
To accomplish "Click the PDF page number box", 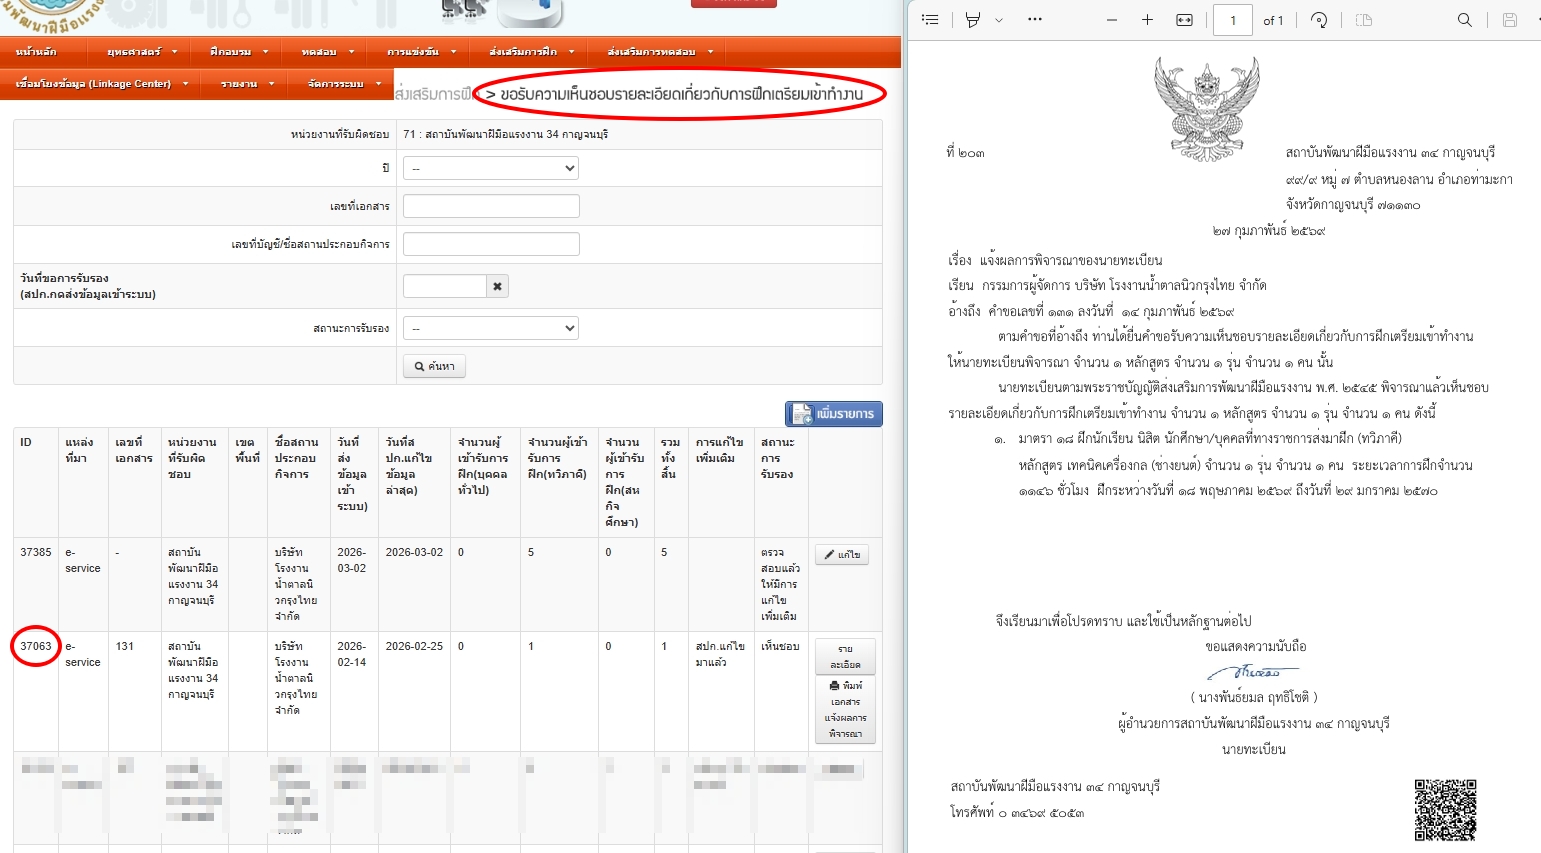I will point(1232,20).
